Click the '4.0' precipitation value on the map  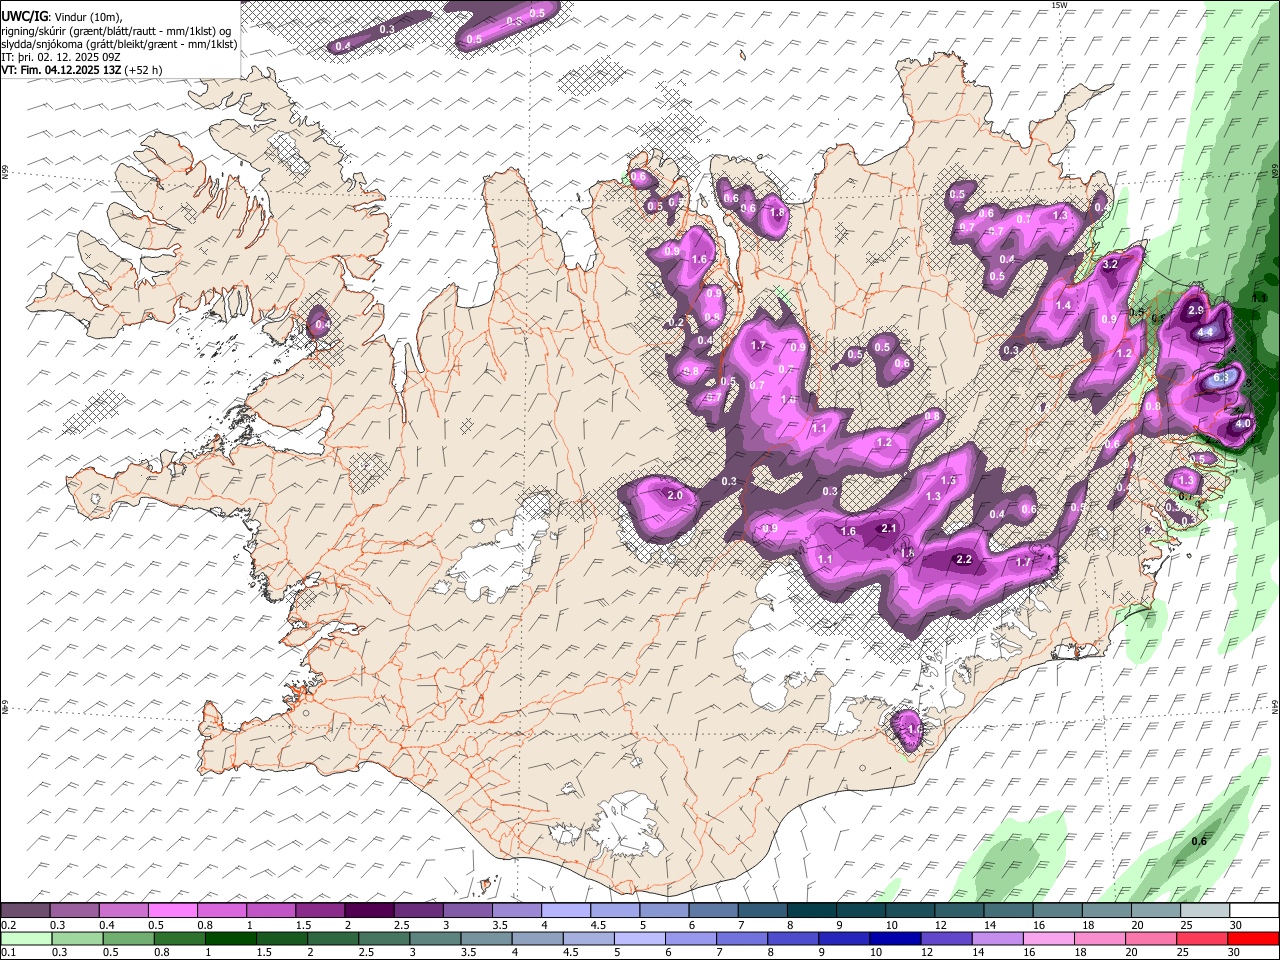coord(1243,424)
